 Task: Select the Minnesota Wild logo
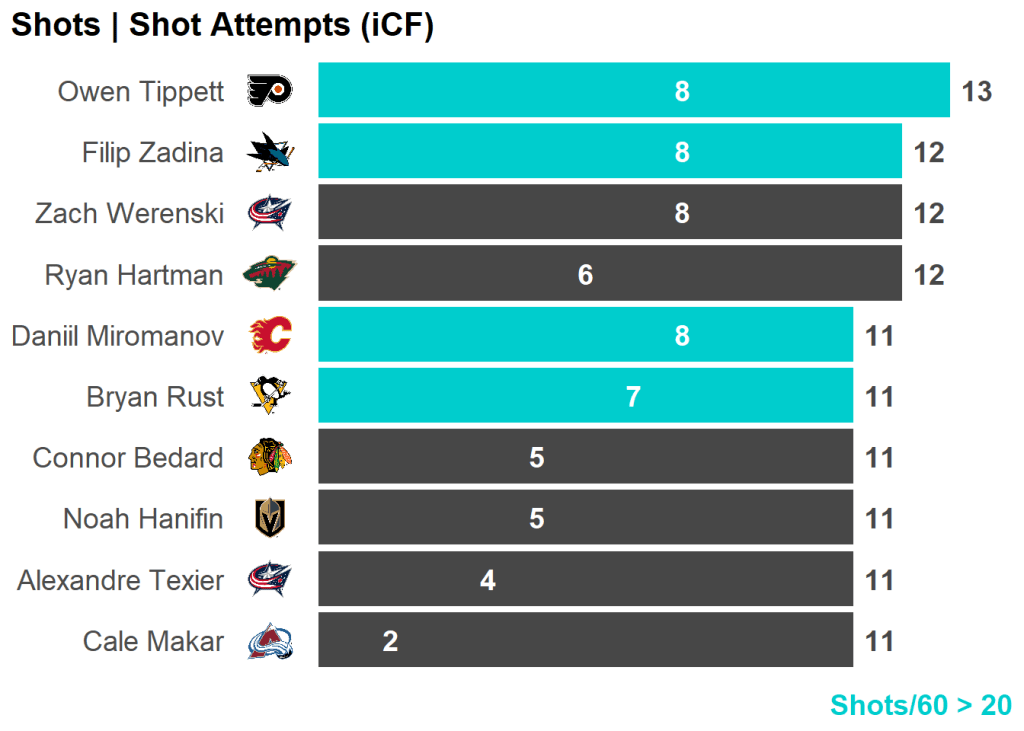(x=269, y=274)
